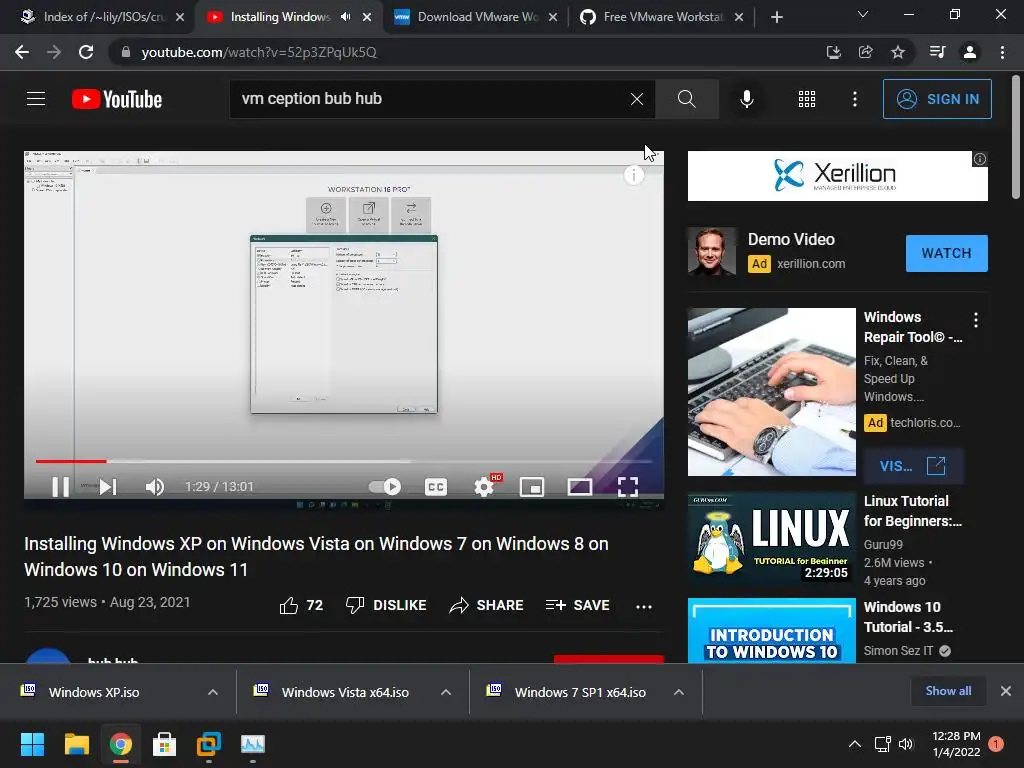
Task: Skip to the next video
Action: pos(108,487)
